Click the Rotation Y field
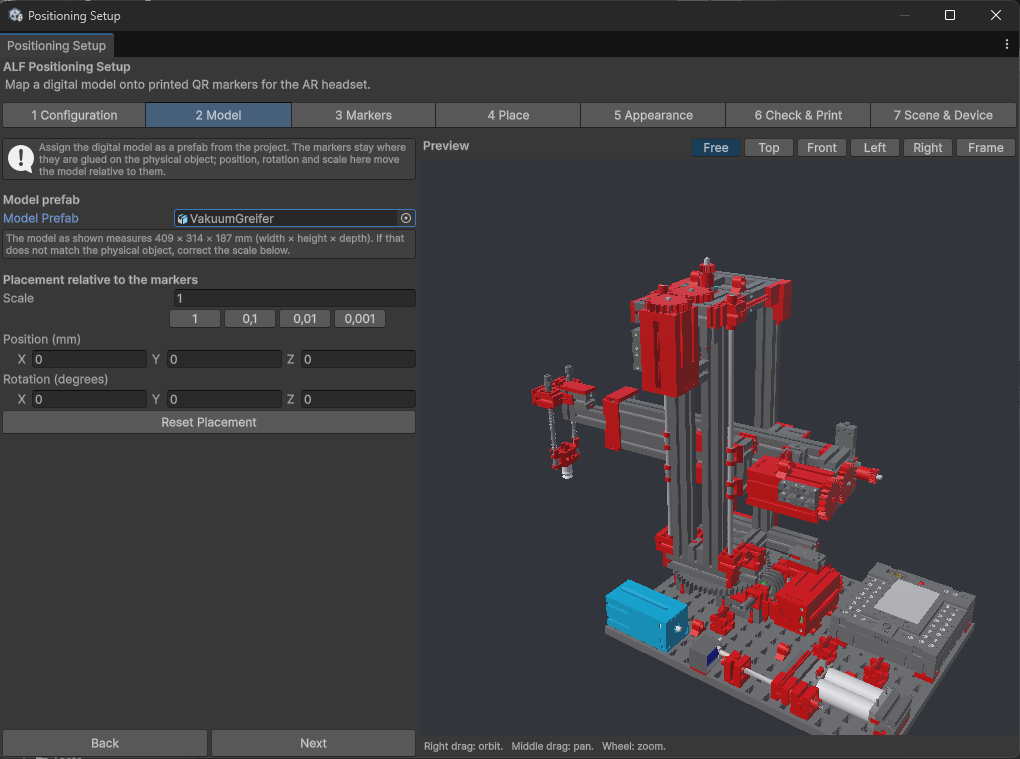1020x759 pixels. click(224, 399)
